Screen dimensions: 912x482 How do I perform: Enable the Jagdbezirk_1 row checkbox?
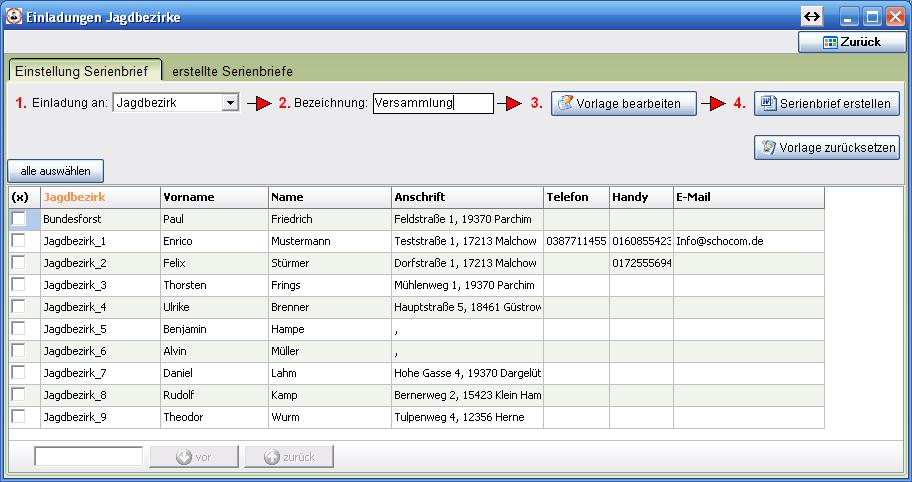coord(19,241)
